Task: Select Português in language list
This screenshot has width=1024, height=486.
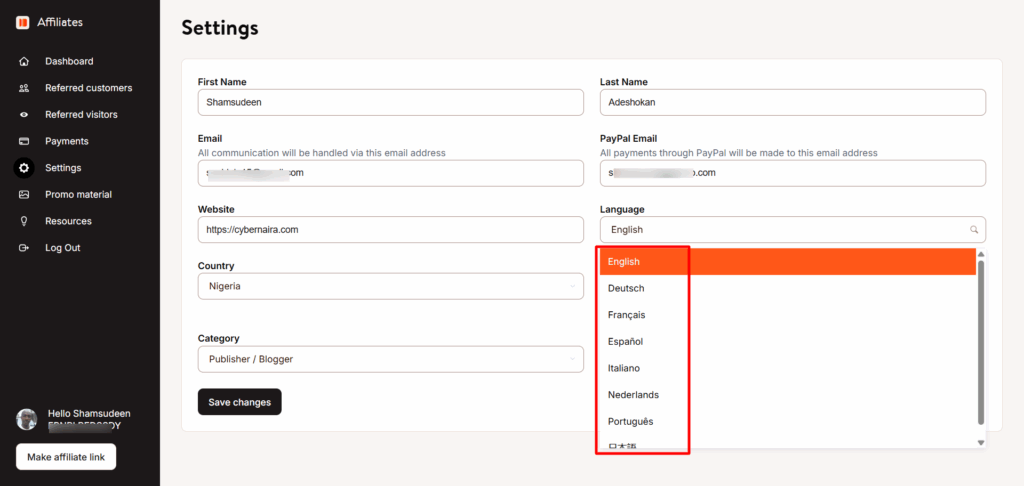Action: pyautogui.click(x=788, y=421)
